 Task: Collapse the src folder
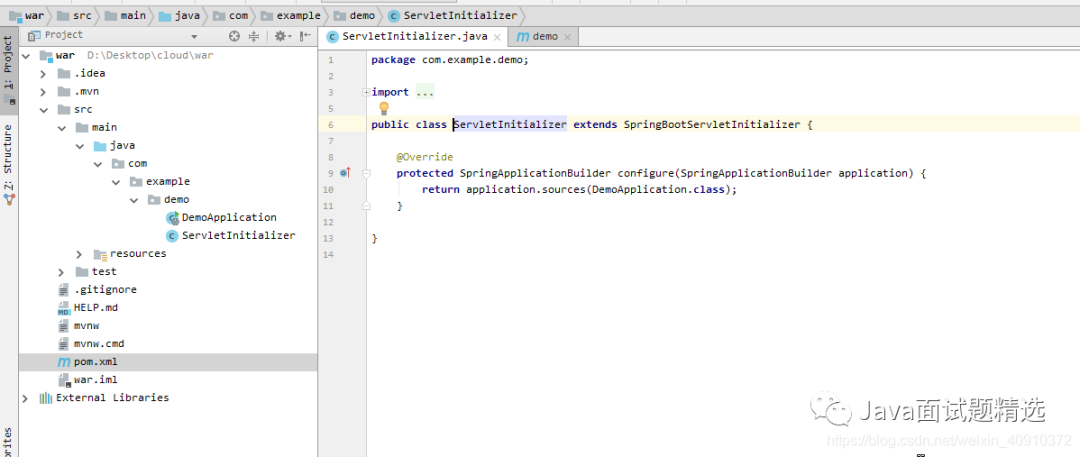(x=43, y=109)
